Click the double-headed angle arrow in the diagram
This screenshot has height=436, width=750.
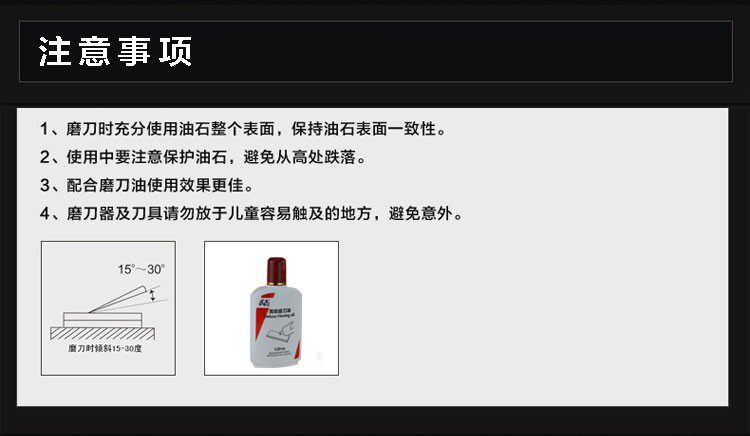pyautogui.click(x=153, y=295)
